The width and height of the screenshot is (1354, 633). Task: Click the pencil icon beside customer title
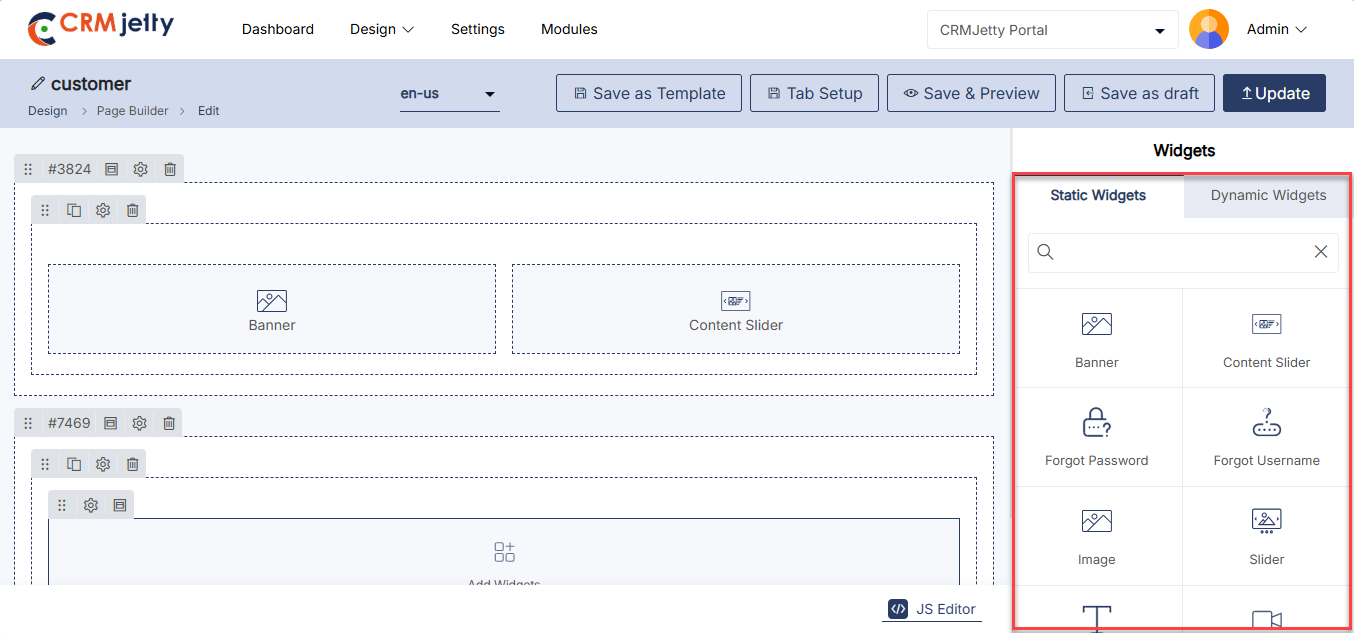(x=38, y=84)
